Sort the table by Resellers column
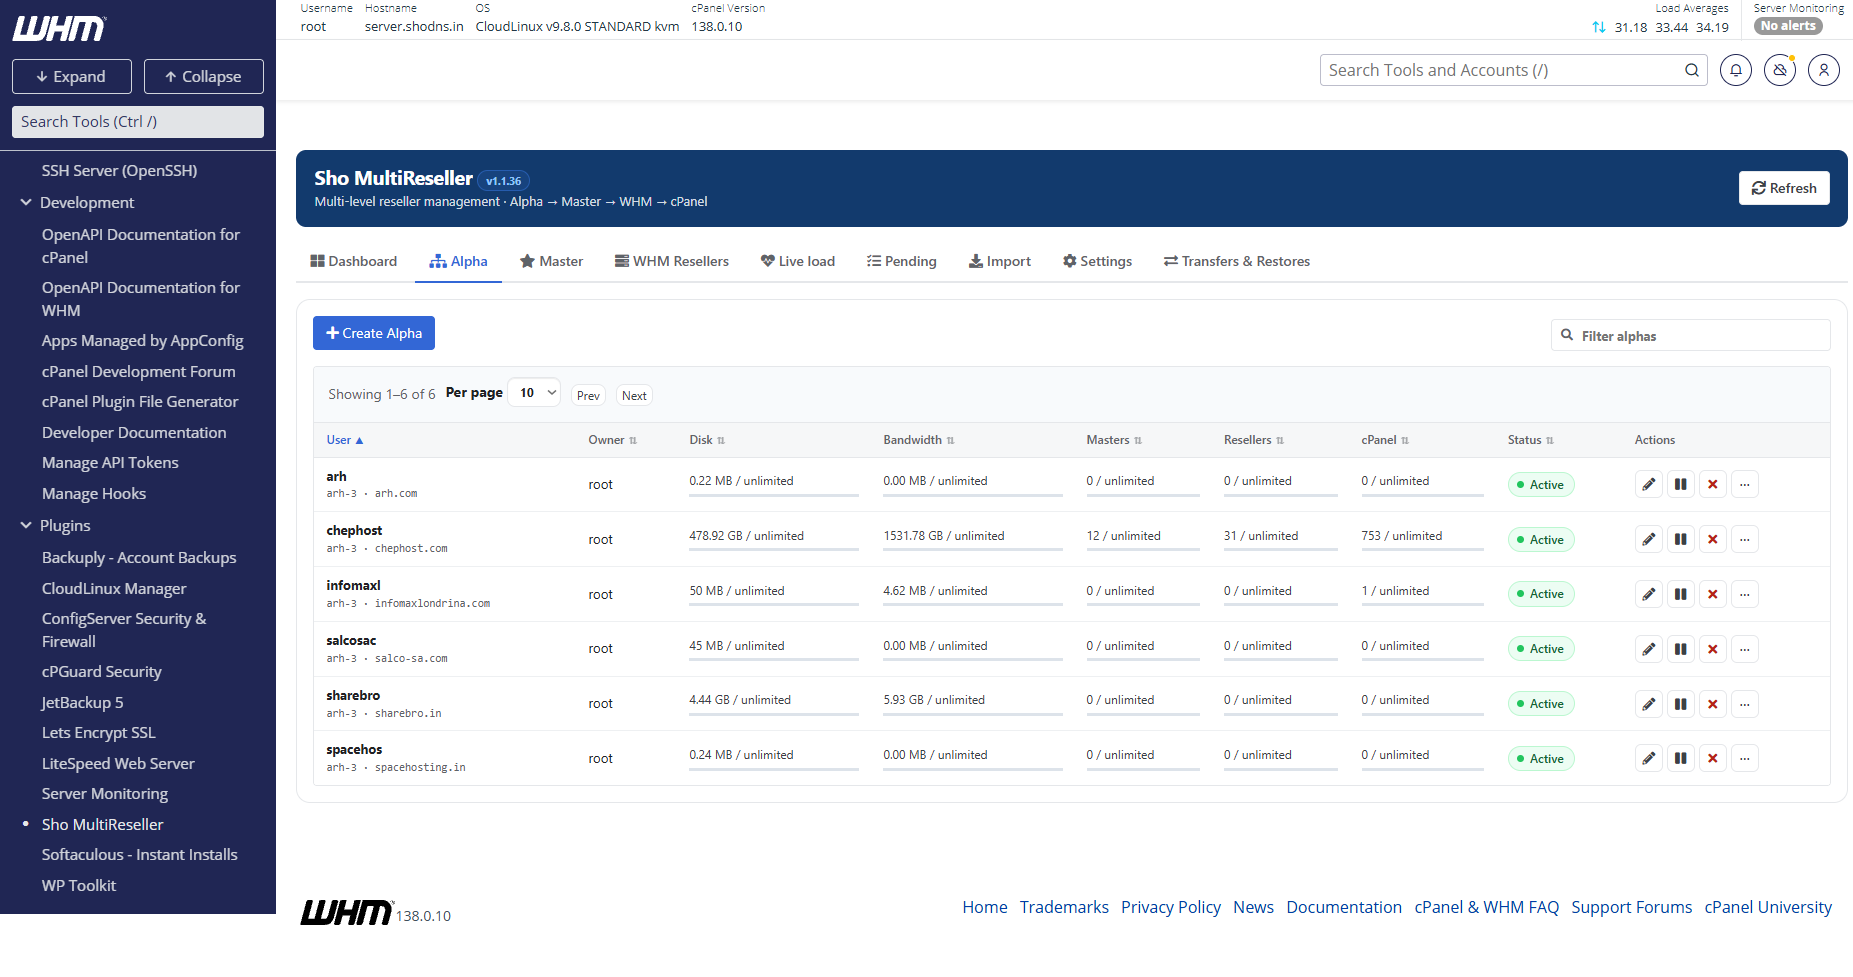 pos(1254,440)
